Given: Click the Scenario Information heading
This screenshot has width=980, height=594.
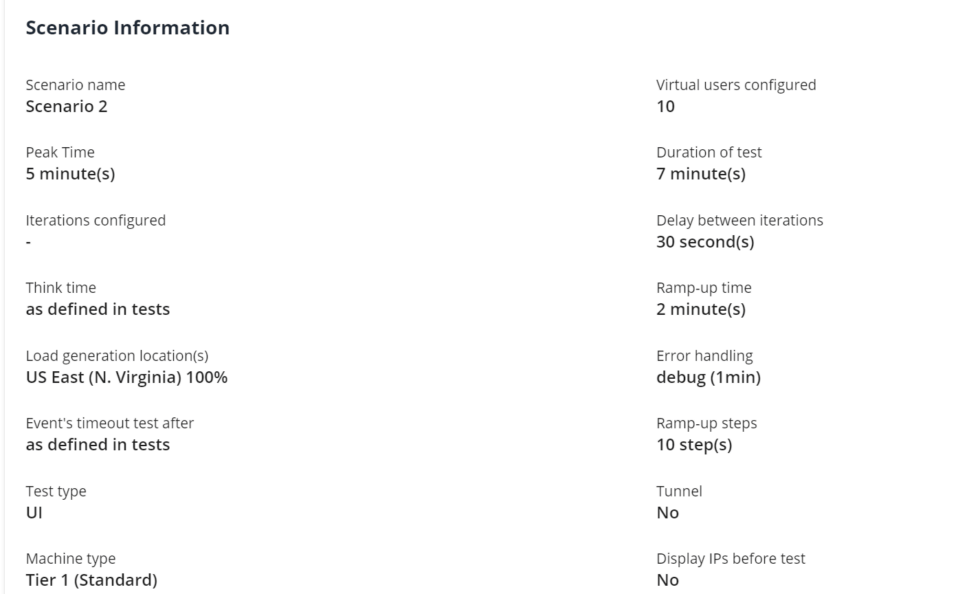Looking at the screenshot, I should pos(127,28).
